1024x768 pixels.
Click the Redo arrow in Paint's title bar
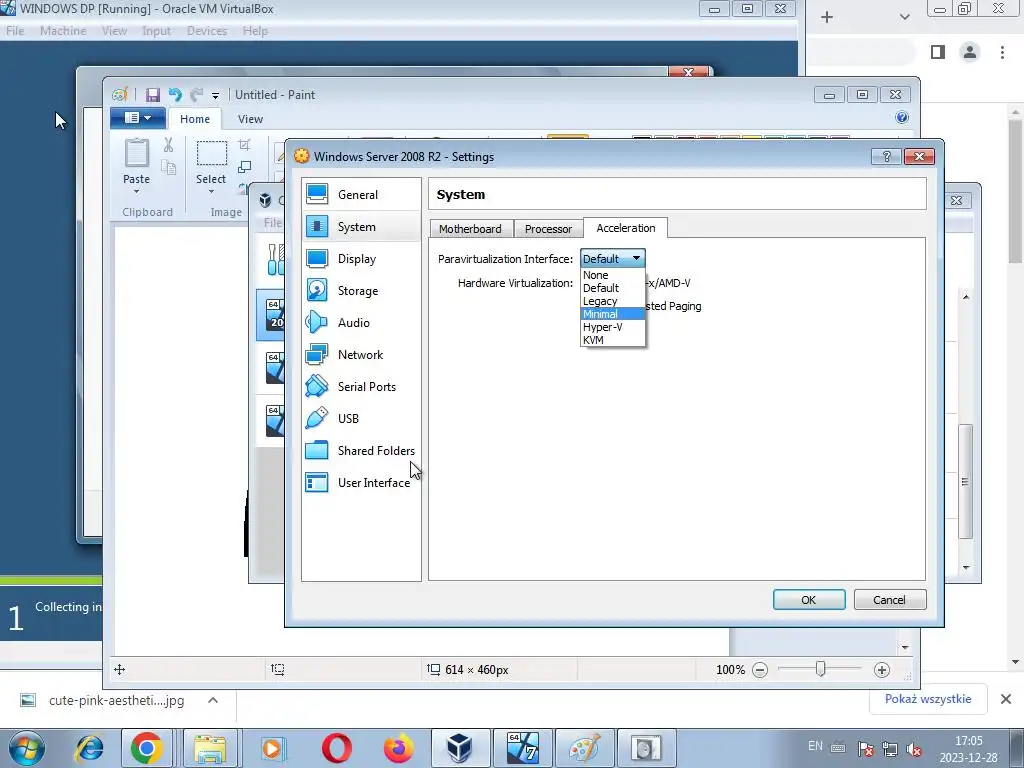click(196, 95)
